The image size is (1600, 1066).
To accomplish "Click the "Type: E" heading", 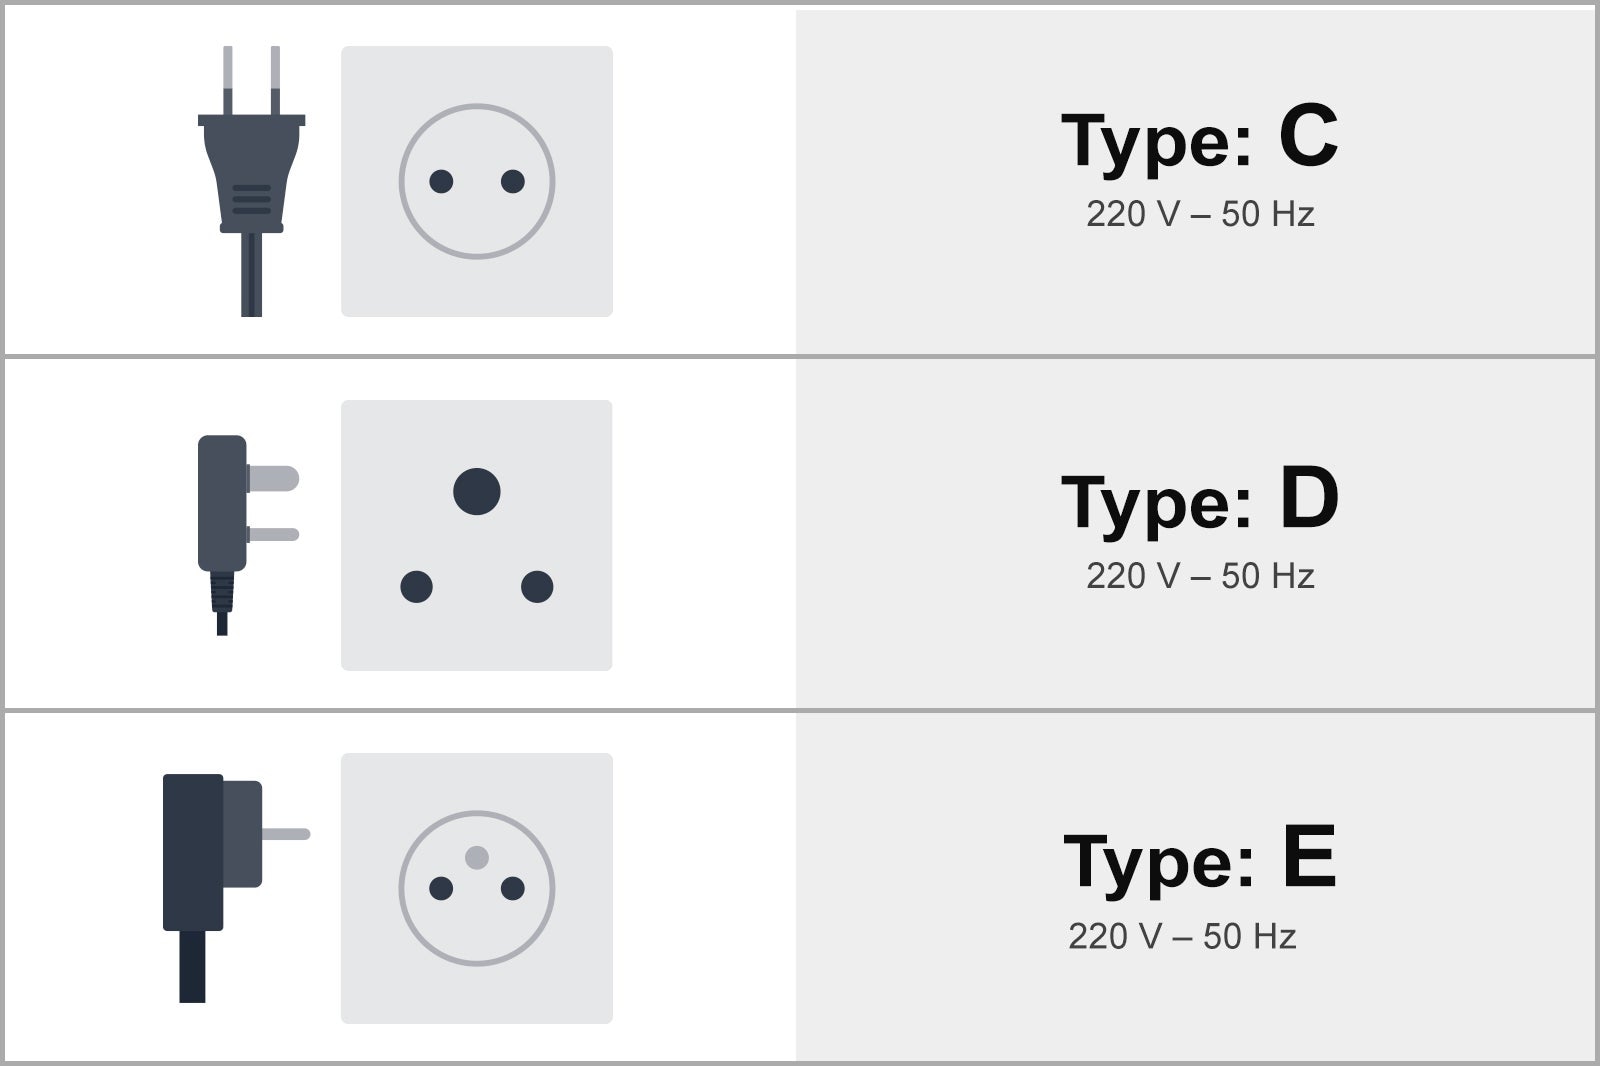I will [x=1200, y=859].
